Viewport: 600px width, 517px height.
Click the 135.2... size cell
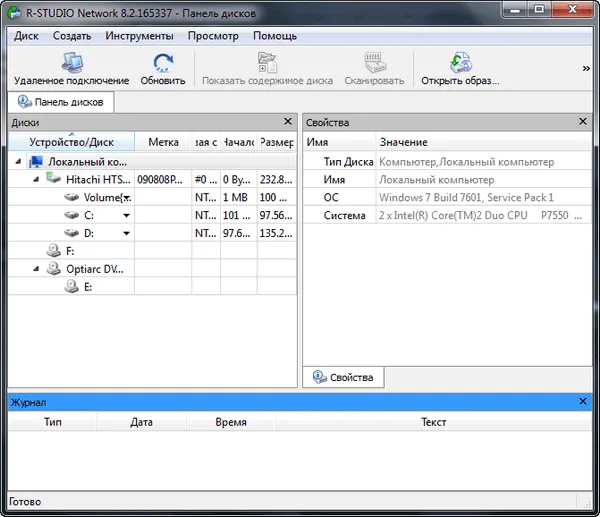(x=277, y=233)
